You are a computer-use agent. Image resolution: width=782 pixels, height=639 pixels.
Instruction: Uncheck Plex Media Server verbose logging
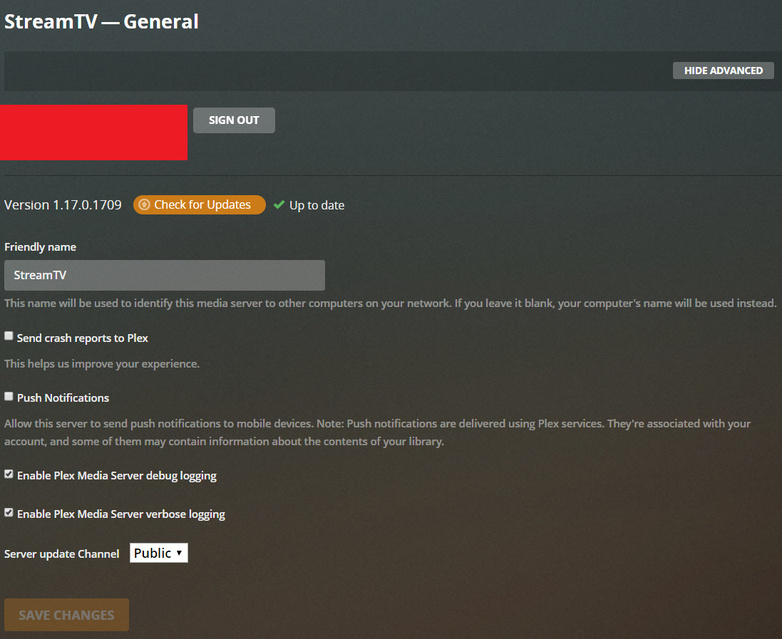(8, 512)
